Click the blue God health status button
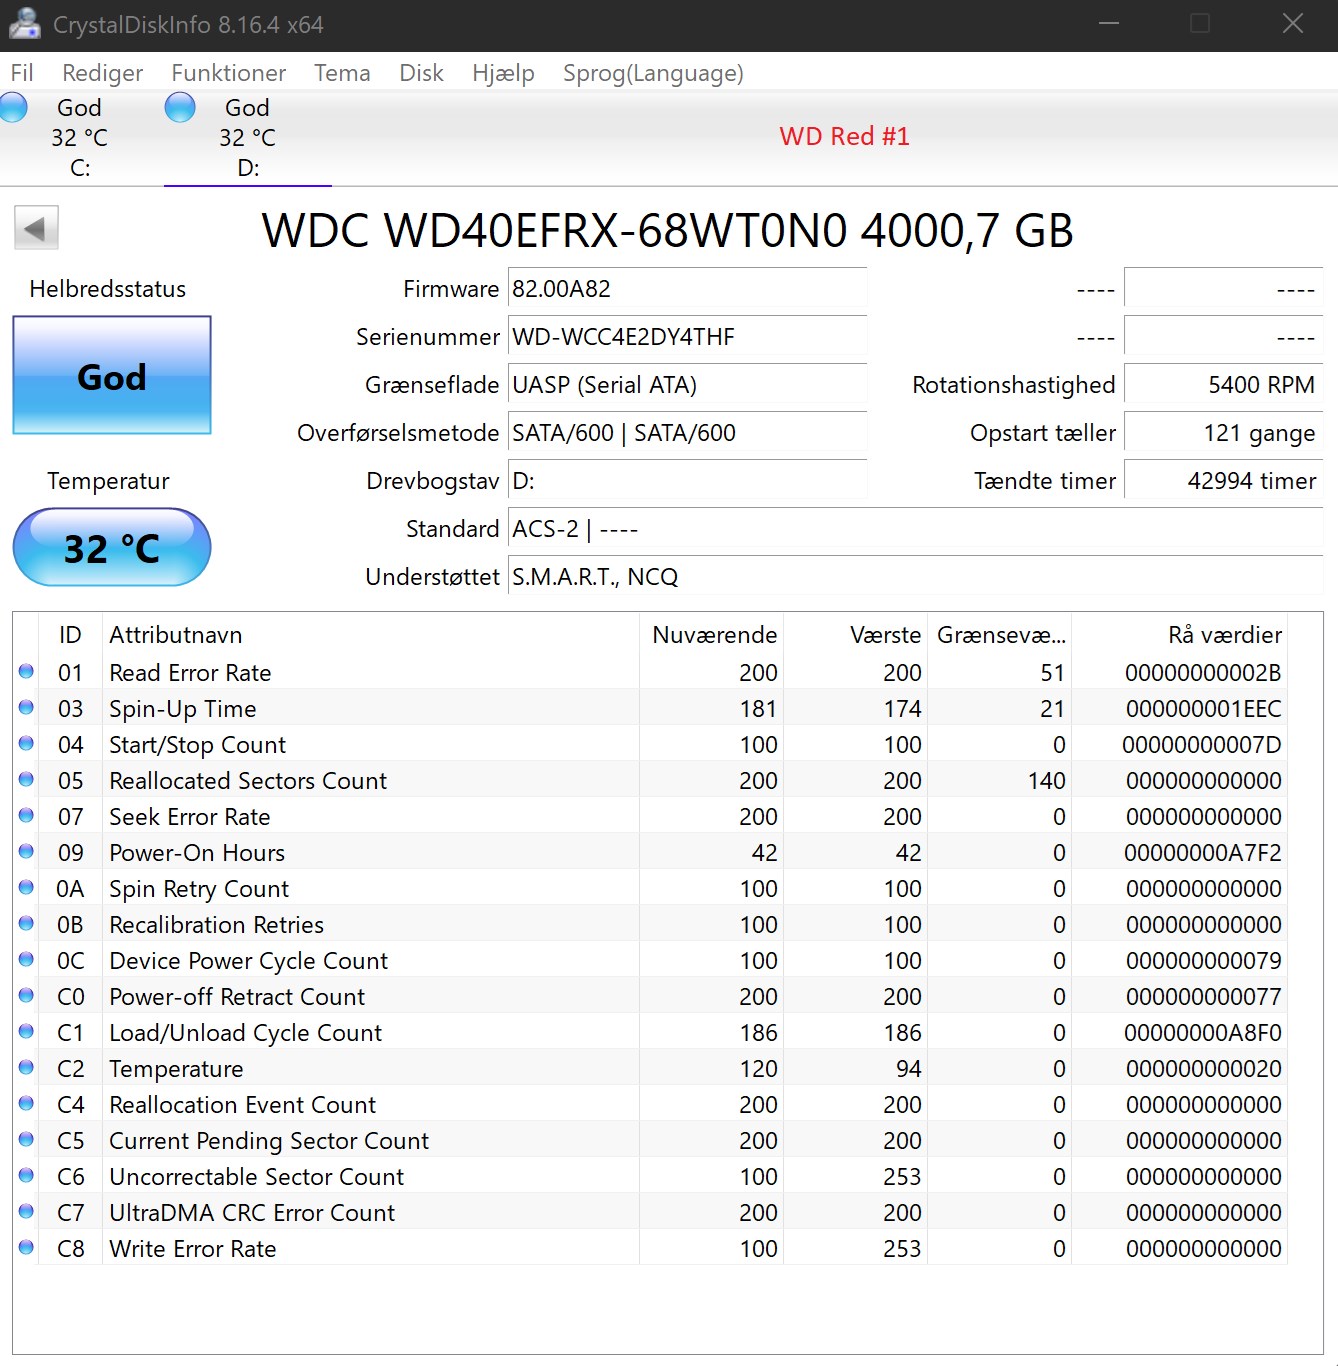The height and width of the screenshot is (1366, 1338). click(x=112, y=376)
